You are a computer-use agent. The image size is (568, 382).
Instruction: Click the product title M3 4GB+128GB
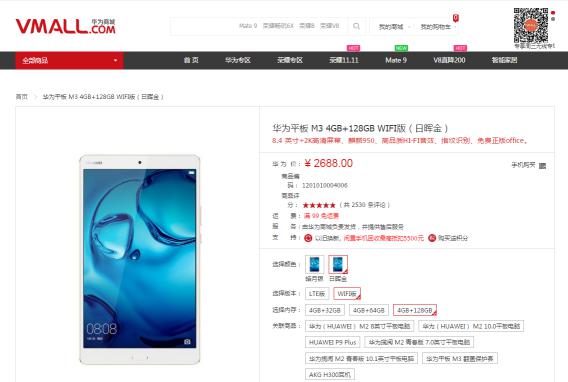pos(360,128)
